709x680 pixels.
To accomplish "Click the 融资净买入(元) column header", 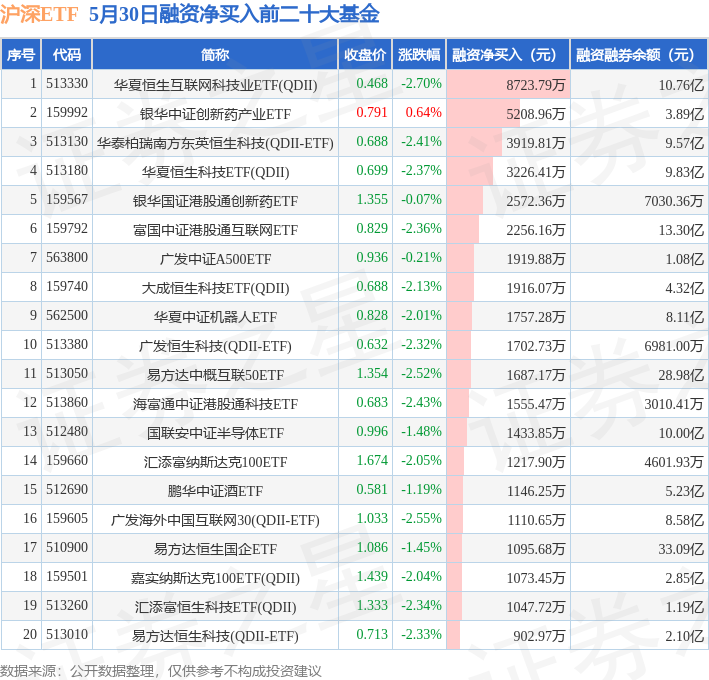I will click(x=508, y=55).
